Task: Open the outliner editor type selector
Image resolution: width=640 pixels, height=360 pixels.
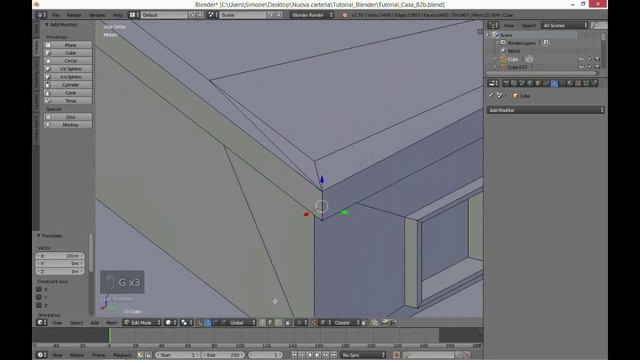Action: [493, 25]
